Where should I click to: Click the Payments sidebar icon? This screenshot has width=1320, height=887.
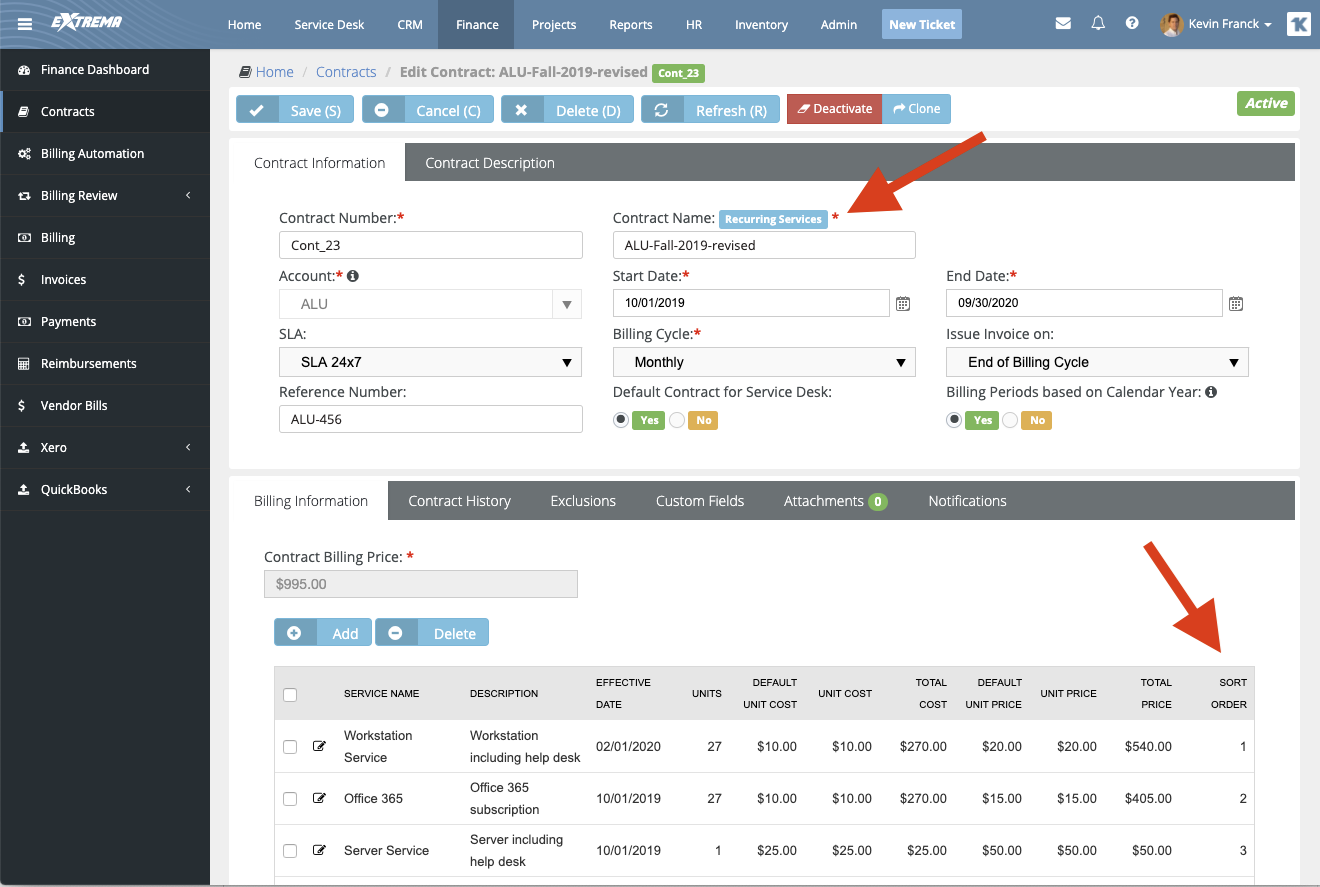point(24,322)
